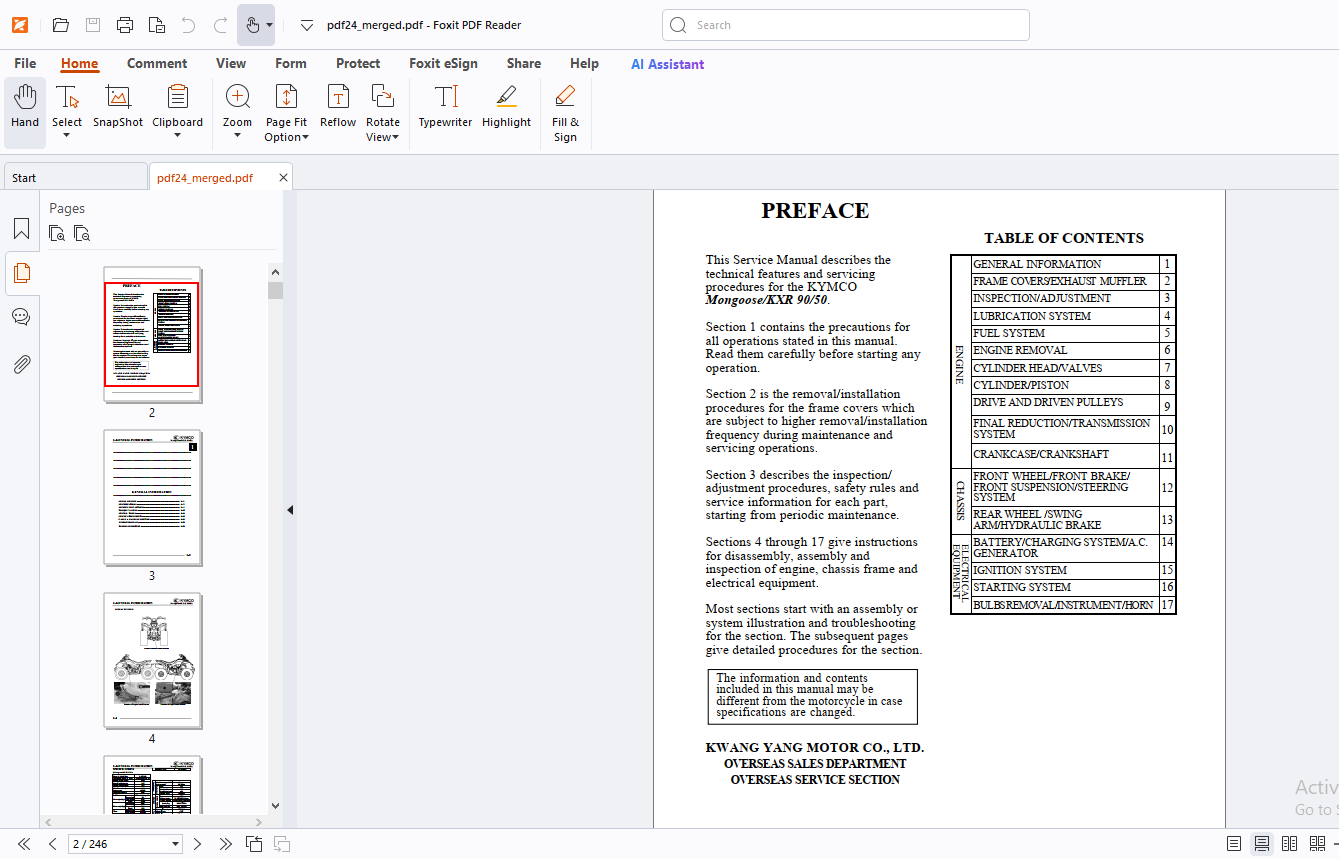Switch to continuous facing view mode
The width and height of the screenshot is (1339, 859).
(x=1317, y=844)
